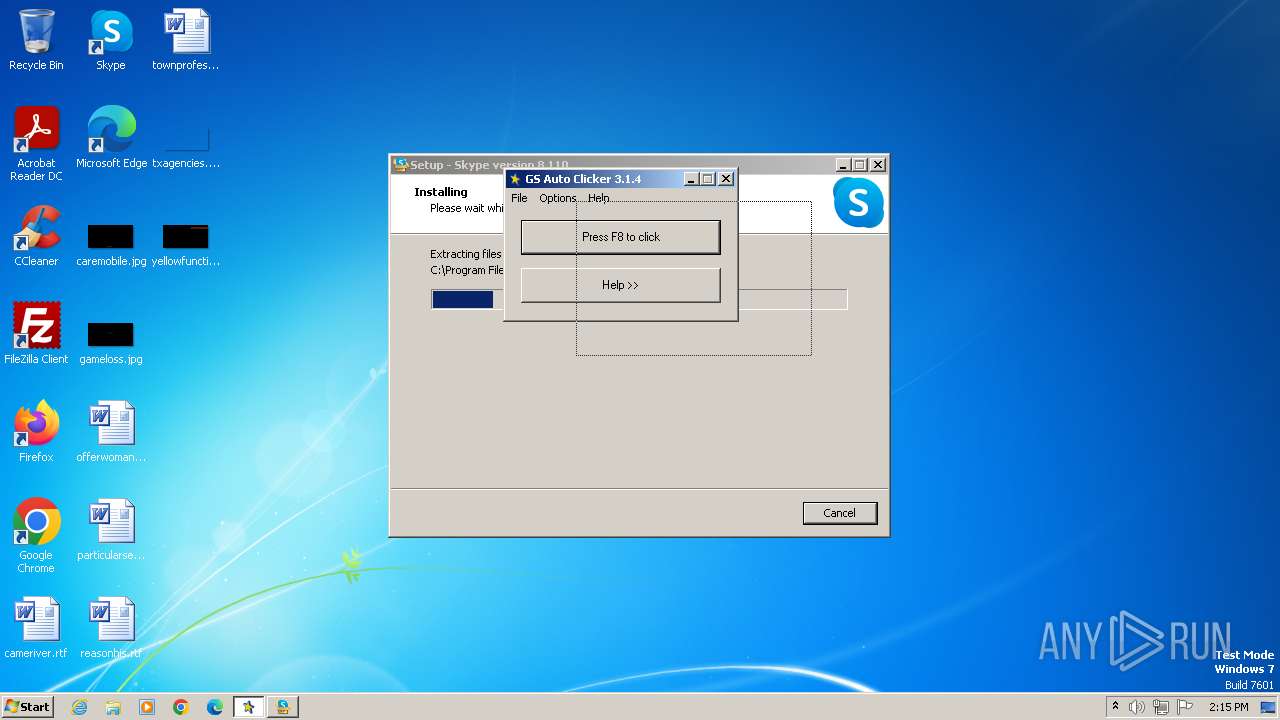Close the GS Auto Clicker window
1280x720 pixels.
[x=726, y=179]
